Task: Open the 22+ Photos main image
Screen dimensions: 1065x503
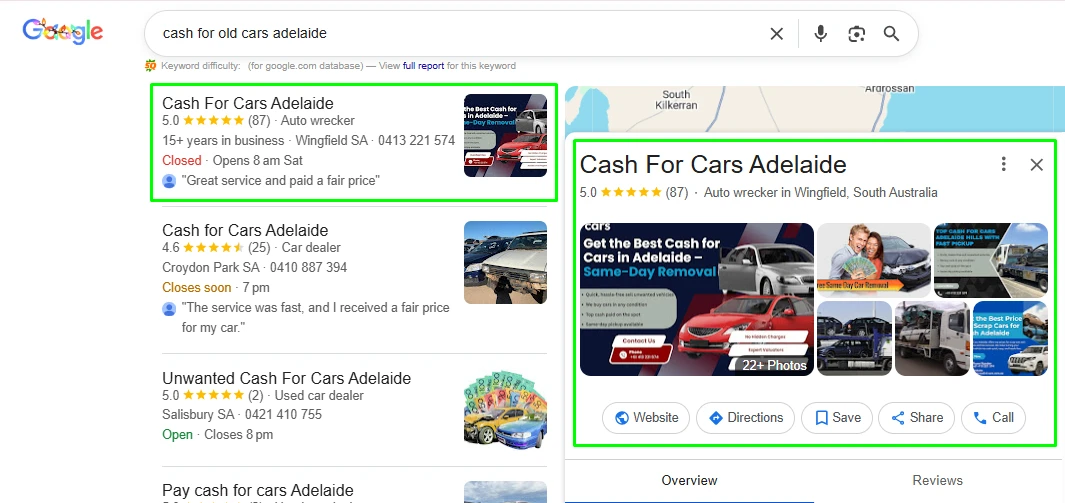Action: coord(697,299)
